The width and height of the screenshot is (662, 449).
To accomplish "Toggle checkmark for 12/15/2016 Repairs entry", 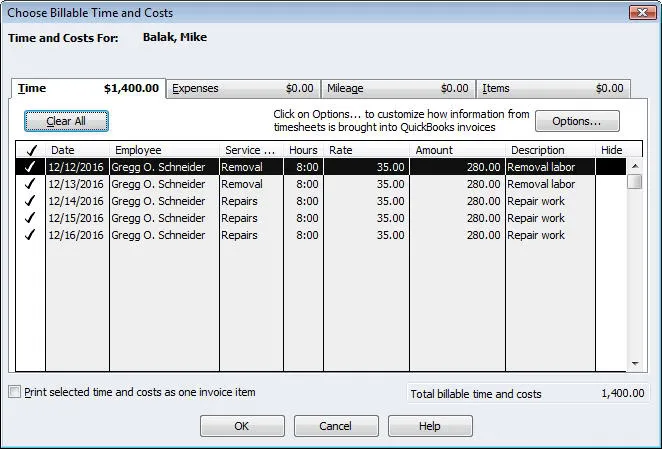I will 30,218.
